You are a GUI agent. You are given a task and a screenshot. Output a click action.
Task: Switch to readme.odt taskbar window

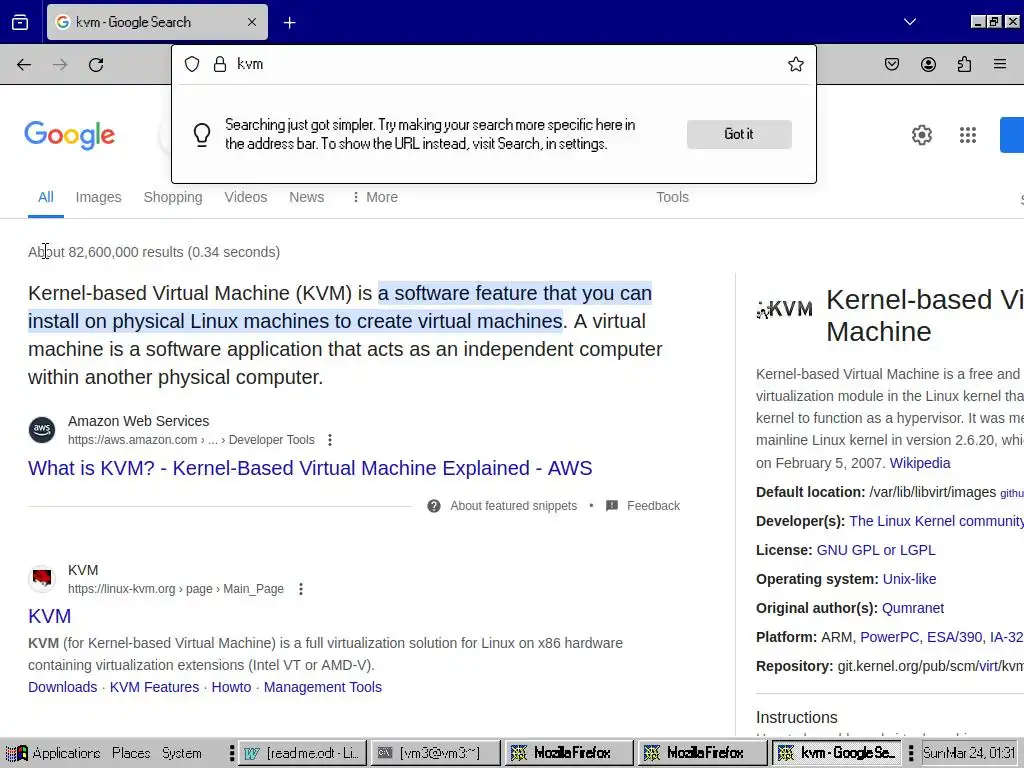tap(302, 753)
